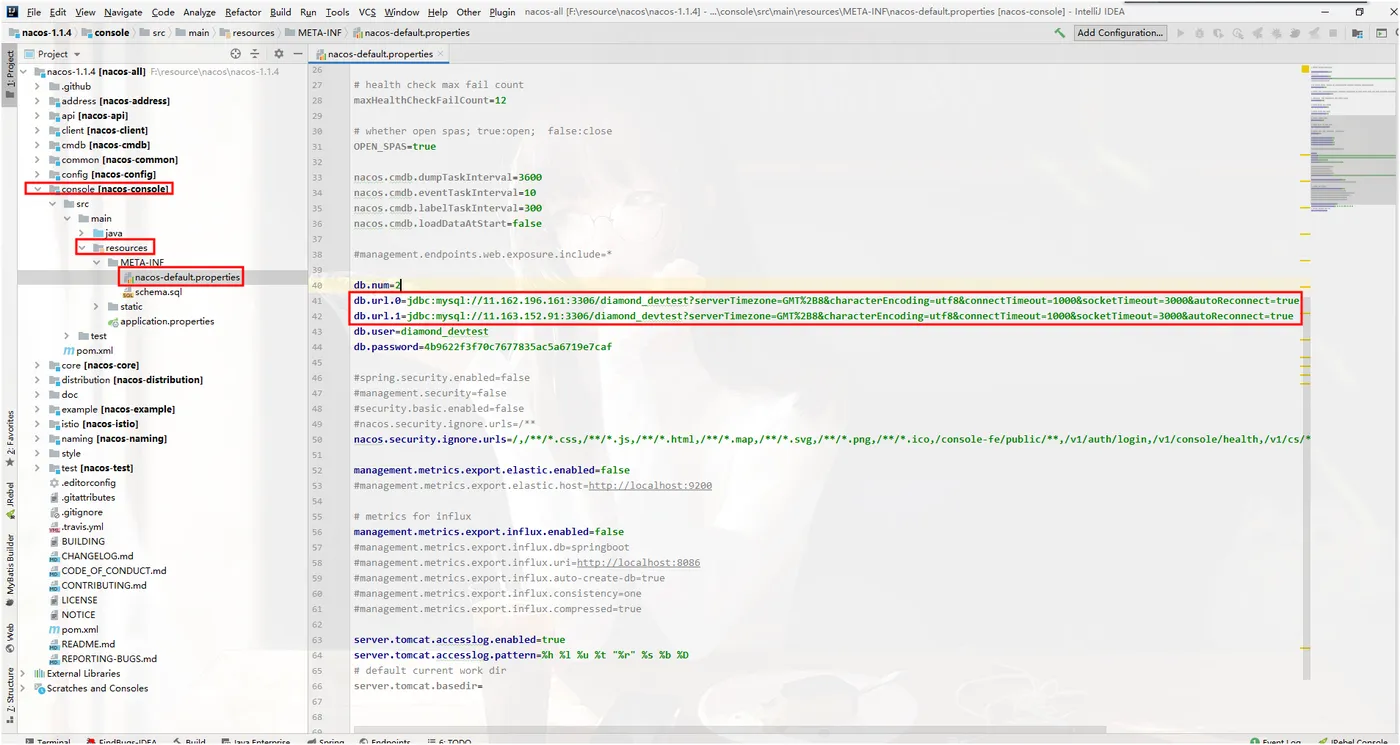The image size is (1400, 745).
Task: Open the JRebel side tool window
Action: (x=10, y=500)
